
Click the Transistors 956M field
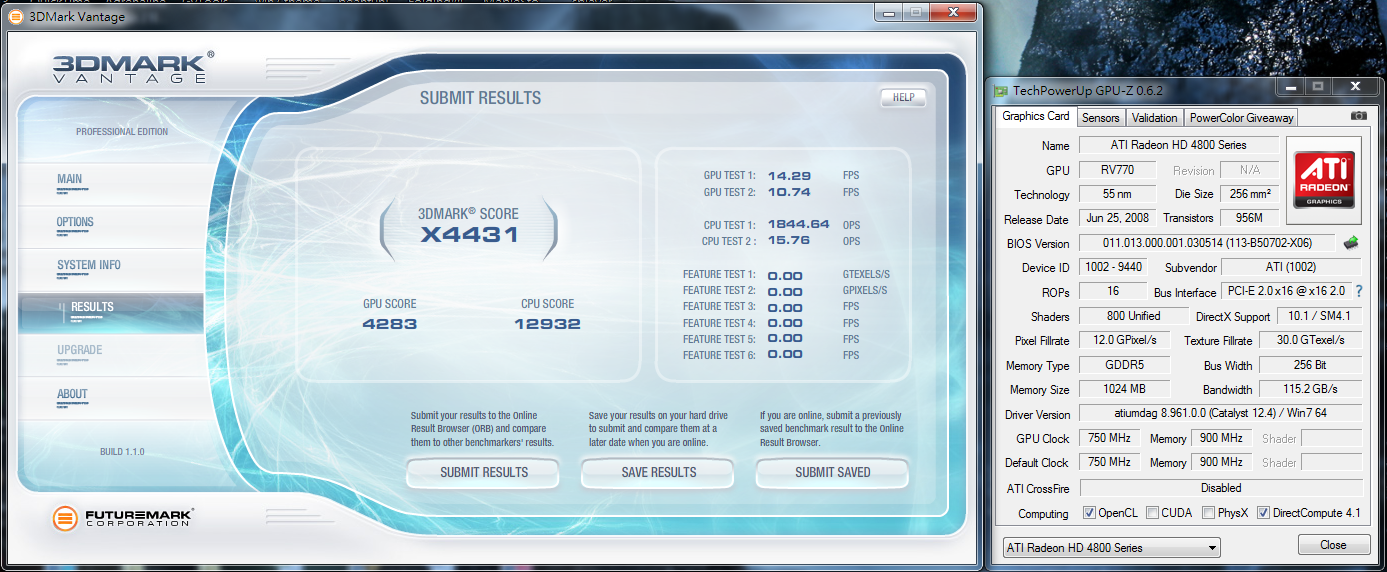(x=1249, y=218)
